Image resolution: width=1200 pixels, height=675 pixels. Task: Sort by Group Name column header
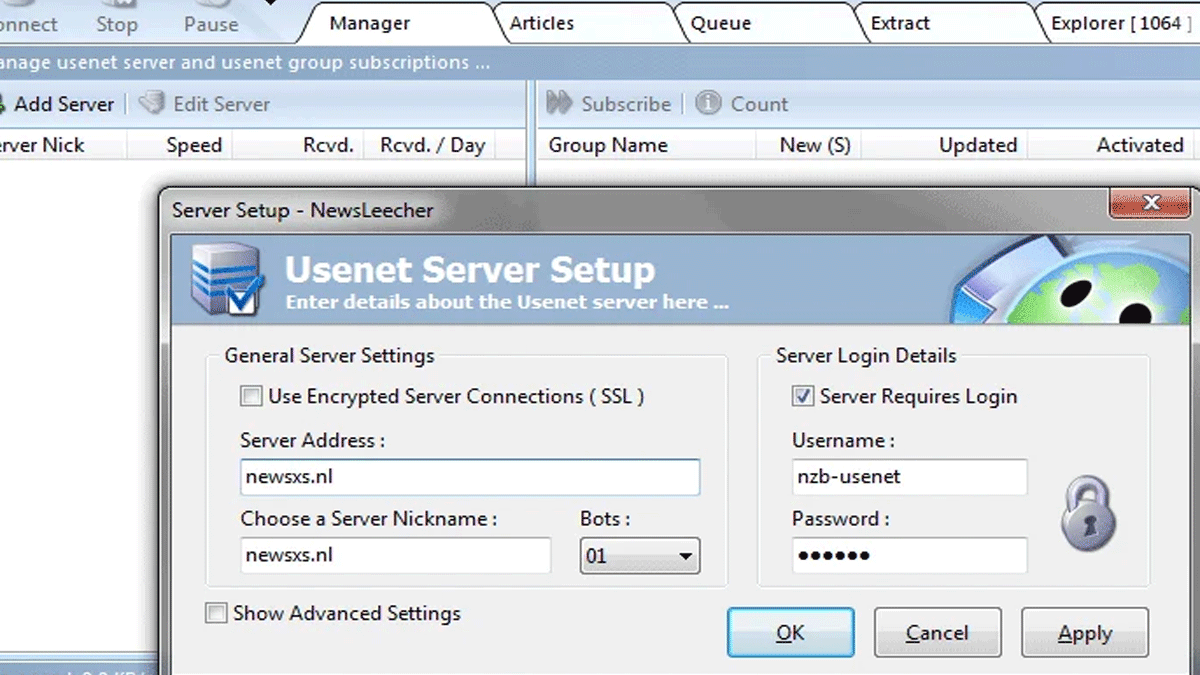click(x=608, y=145)
